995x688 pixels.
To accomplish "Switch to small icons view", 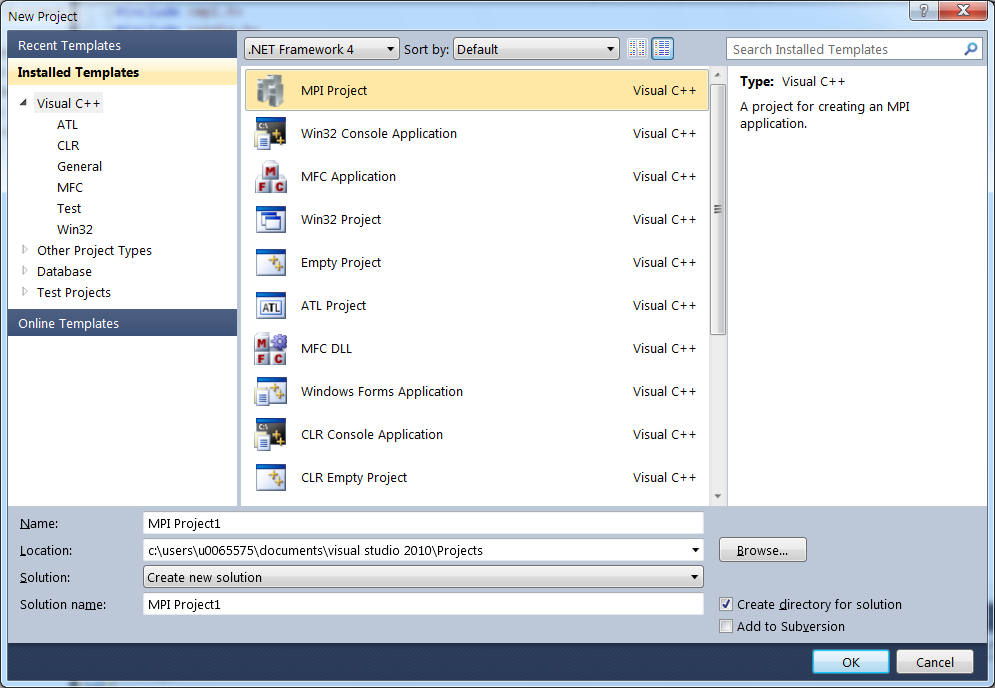I will pos(637,49).
